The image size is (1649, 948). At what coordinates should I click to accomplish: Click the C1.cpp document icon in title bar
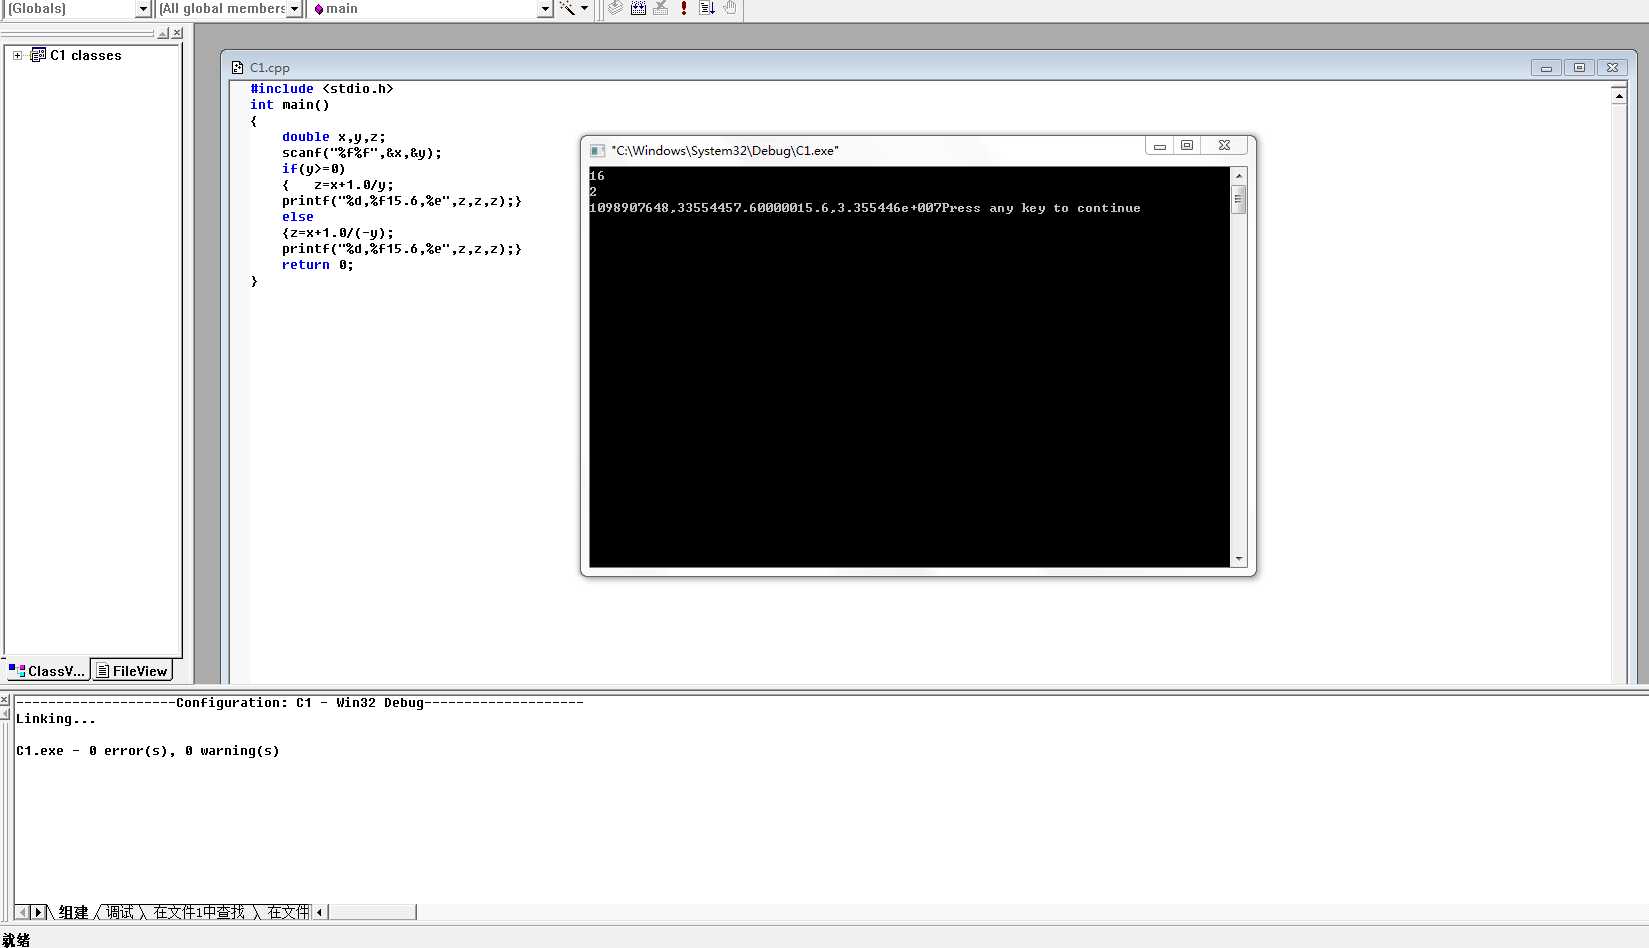coord(237,68)
